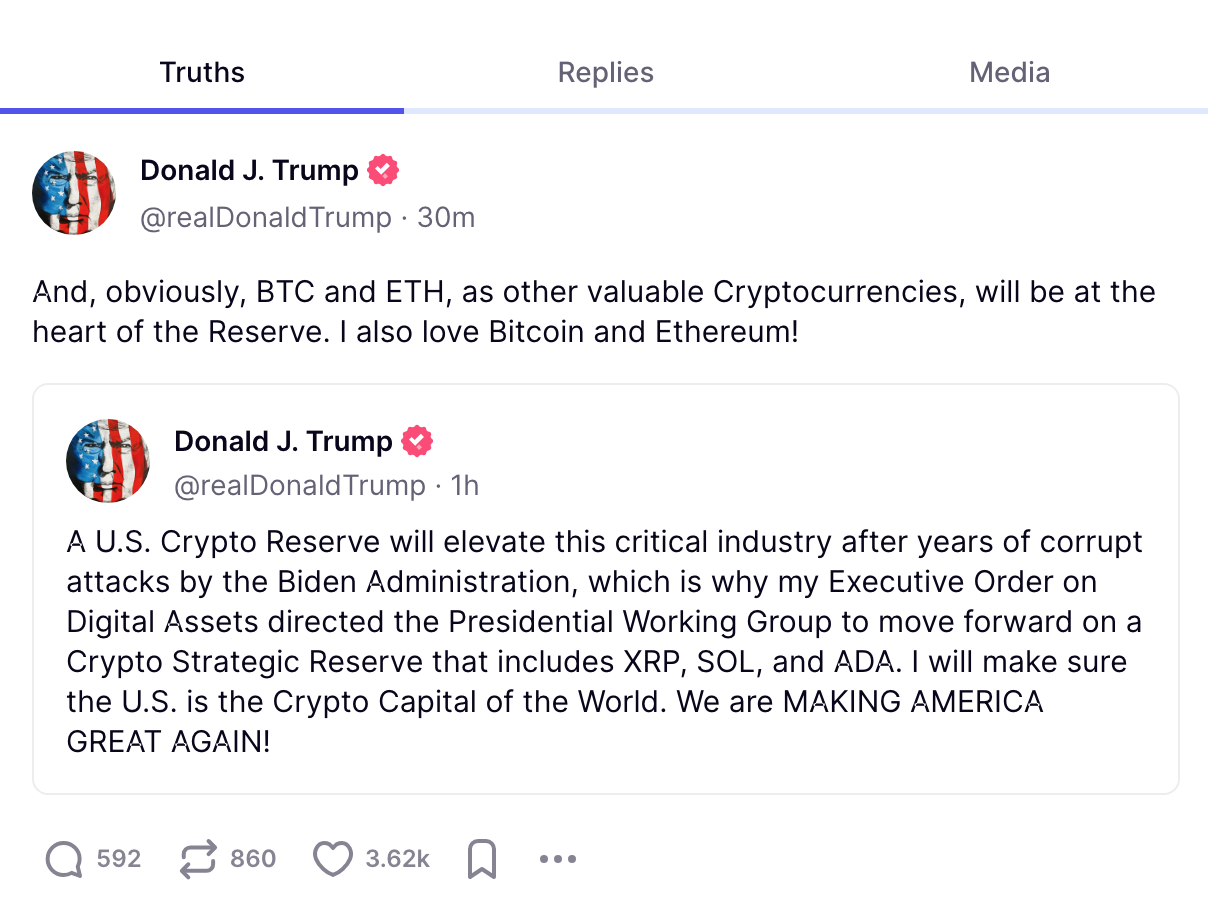Click the 592 reply count
Viewport: 1208px width, 904px height.
[119, 858]
